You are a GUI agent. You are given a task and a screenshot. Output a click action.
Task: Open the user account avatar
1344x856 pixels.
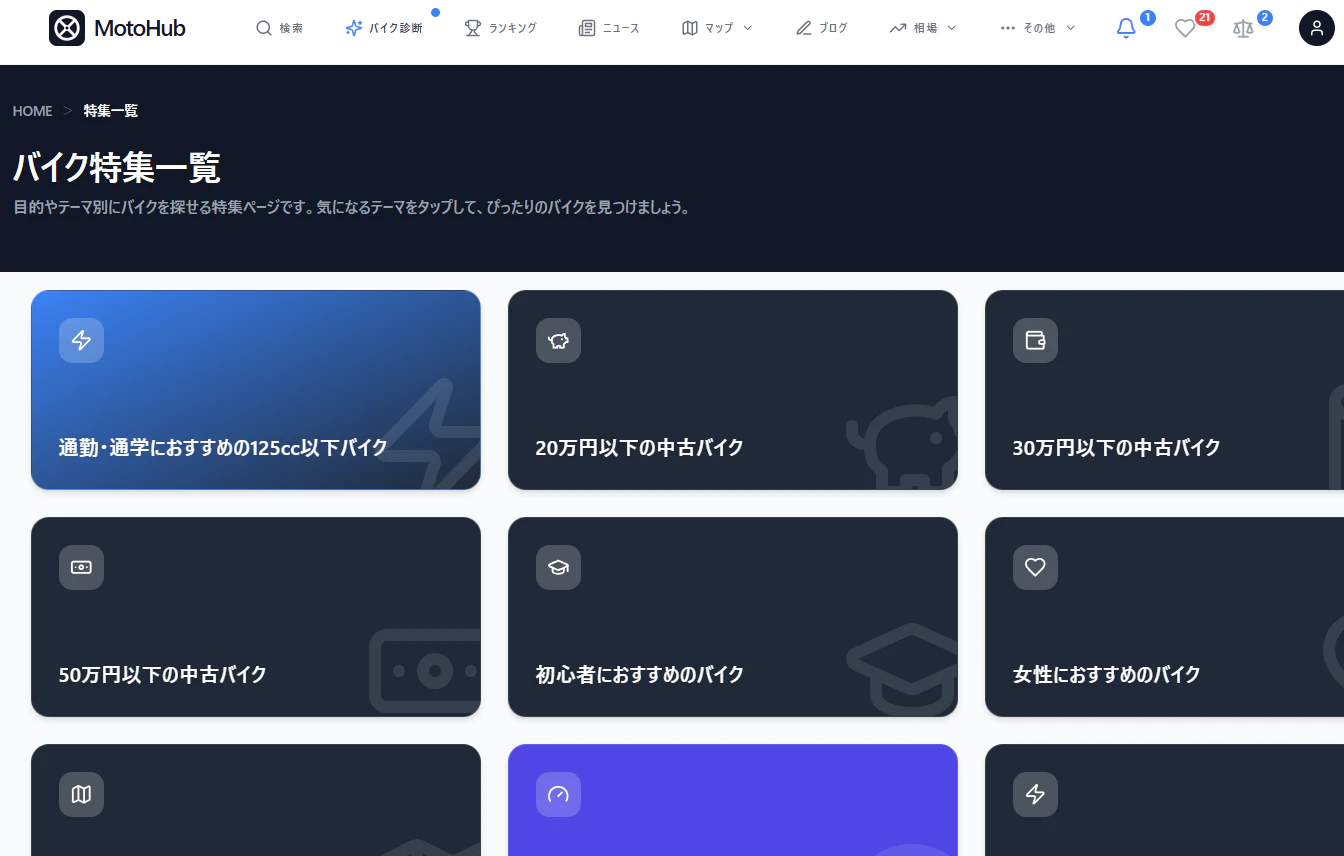click(x=1317, y=28)
